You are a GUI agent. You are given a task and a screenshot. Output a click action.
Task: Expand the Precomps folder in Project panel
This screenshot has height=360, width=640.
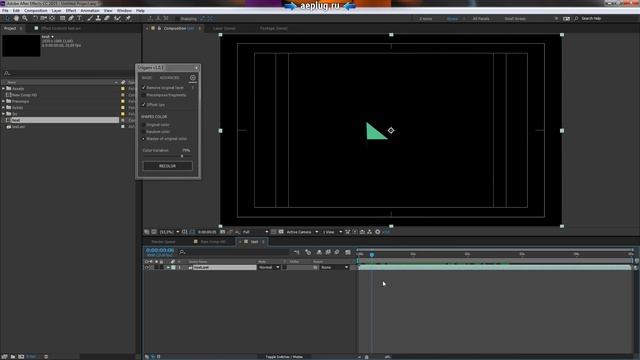[4, 101]
